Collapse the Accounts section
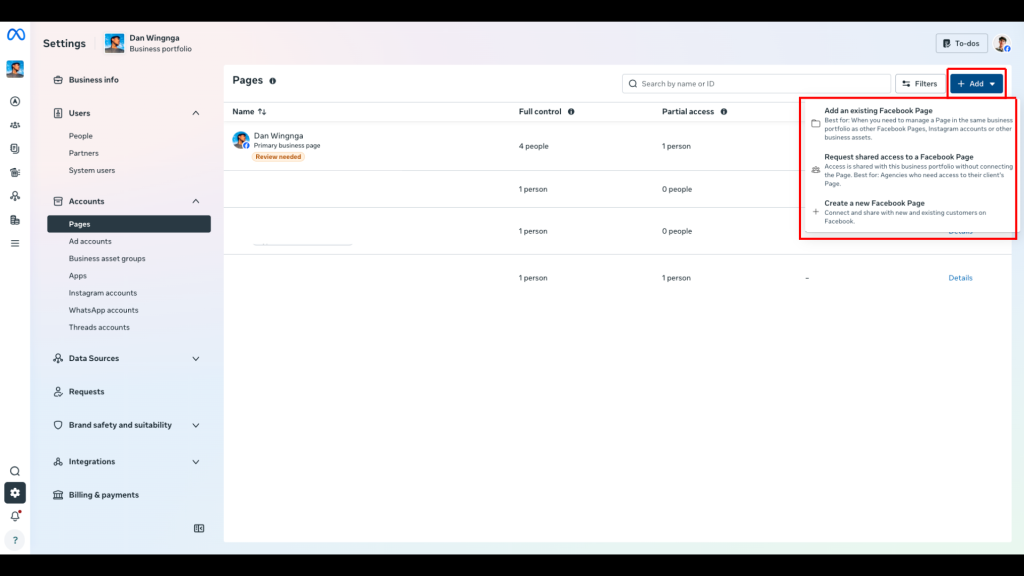Viewport: 1024px width, 576px height. (195, 201)
